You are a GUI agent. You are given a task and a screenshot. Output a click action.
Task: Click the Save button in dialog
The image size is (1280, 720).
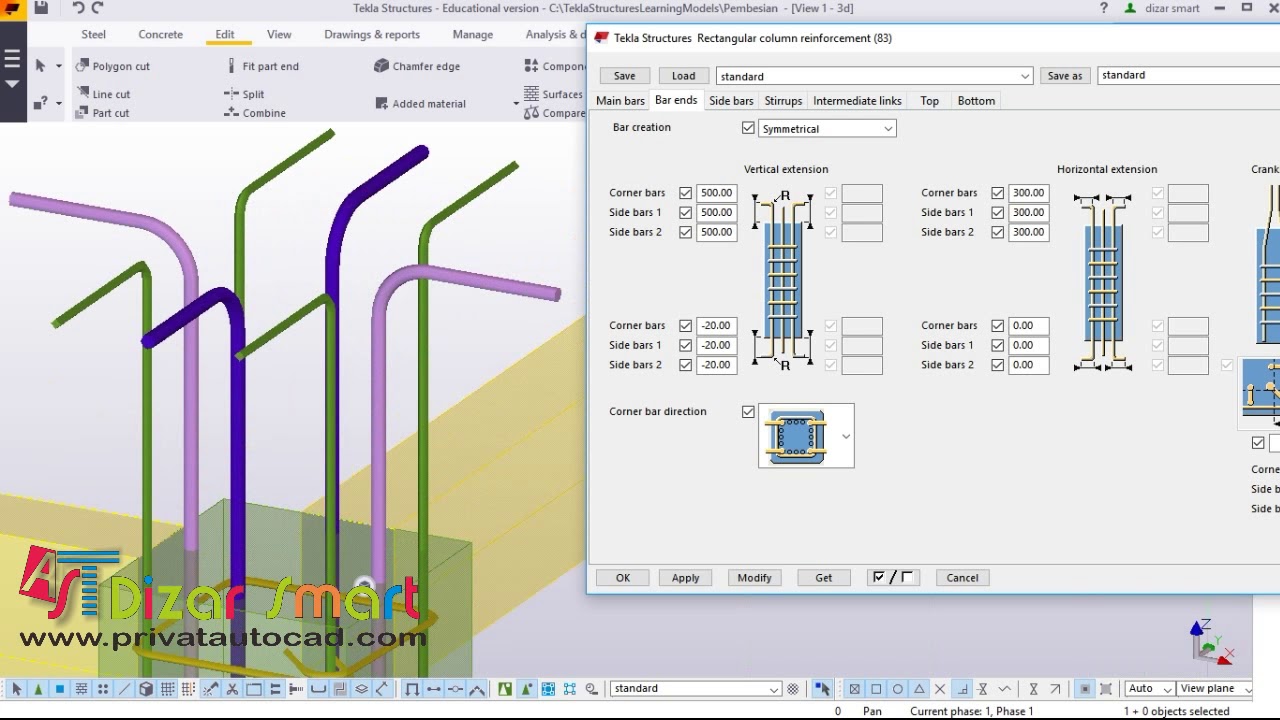624,76
